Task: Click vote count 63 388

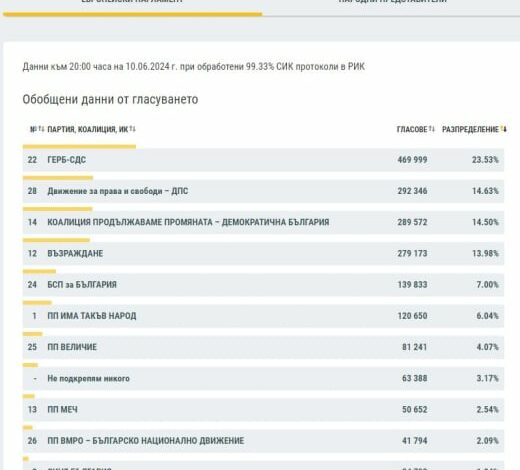Action: [x=415, y=379]
